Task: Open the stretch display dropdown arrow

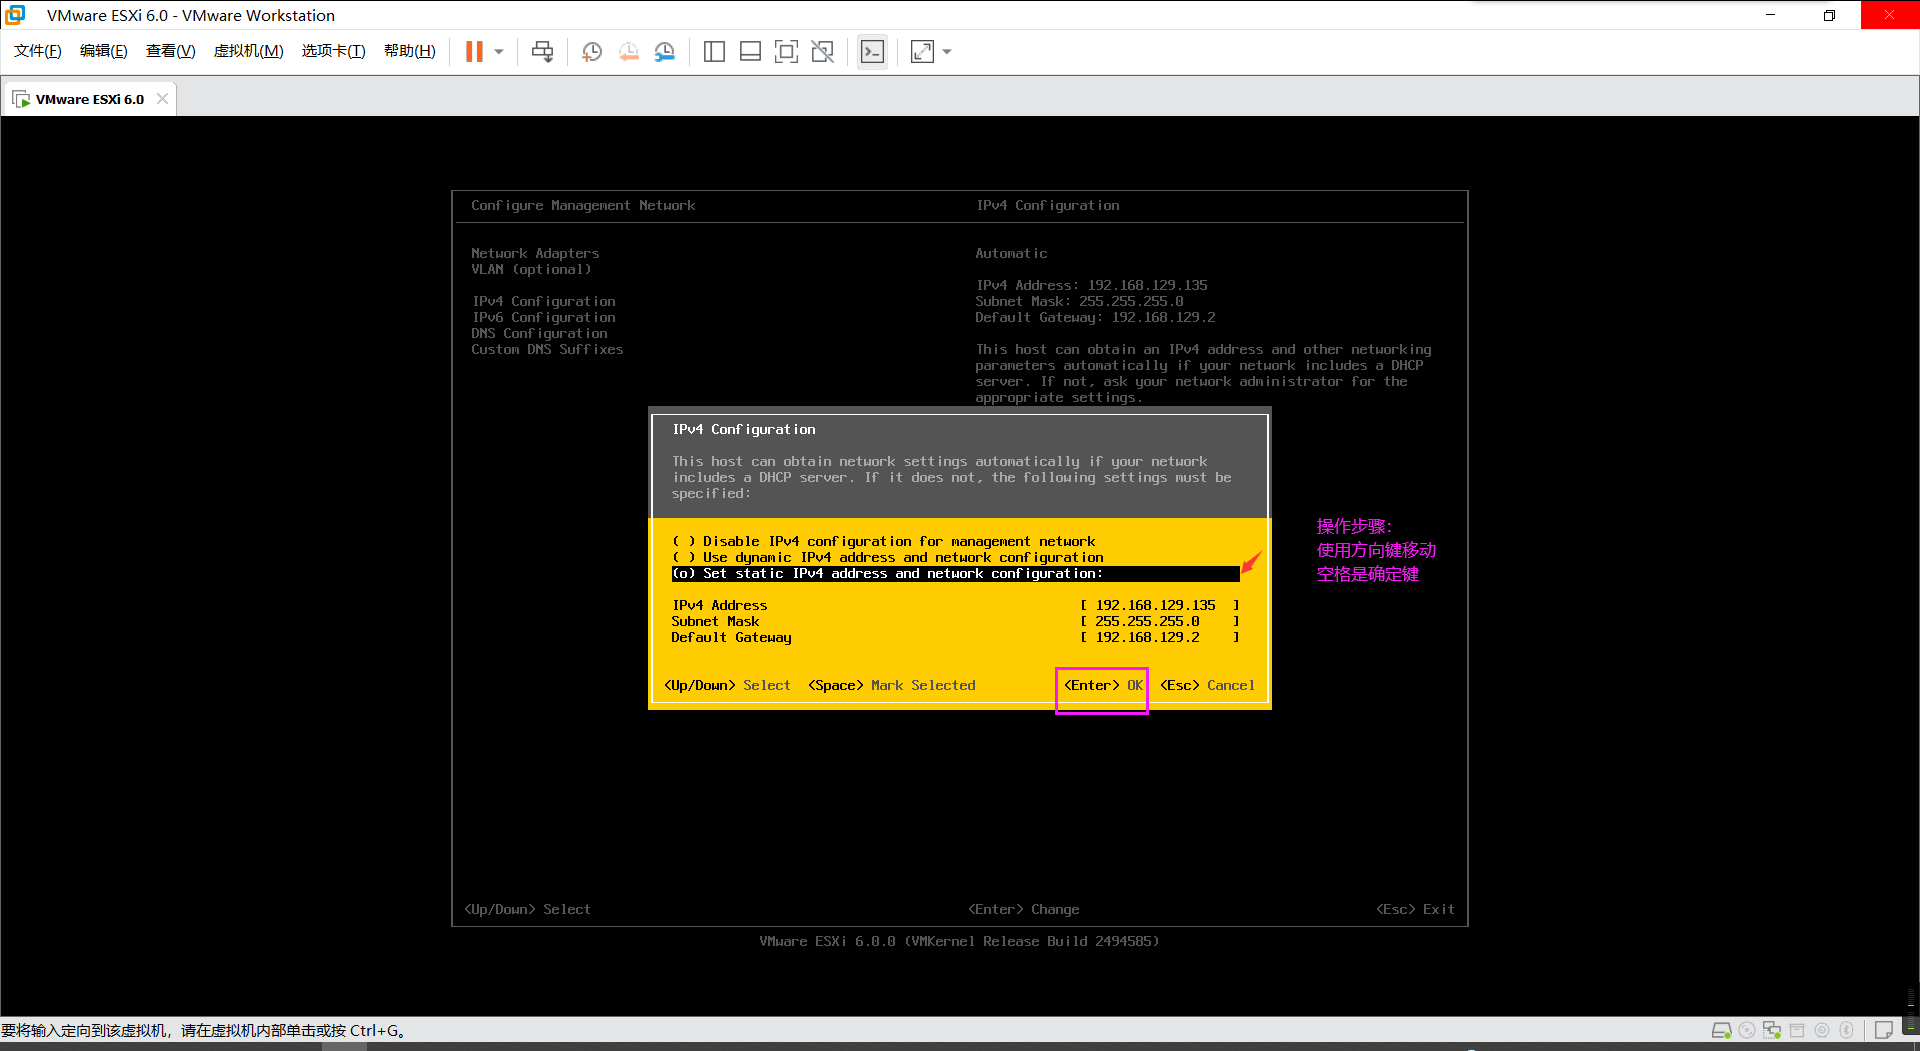Action: point(947,51)
